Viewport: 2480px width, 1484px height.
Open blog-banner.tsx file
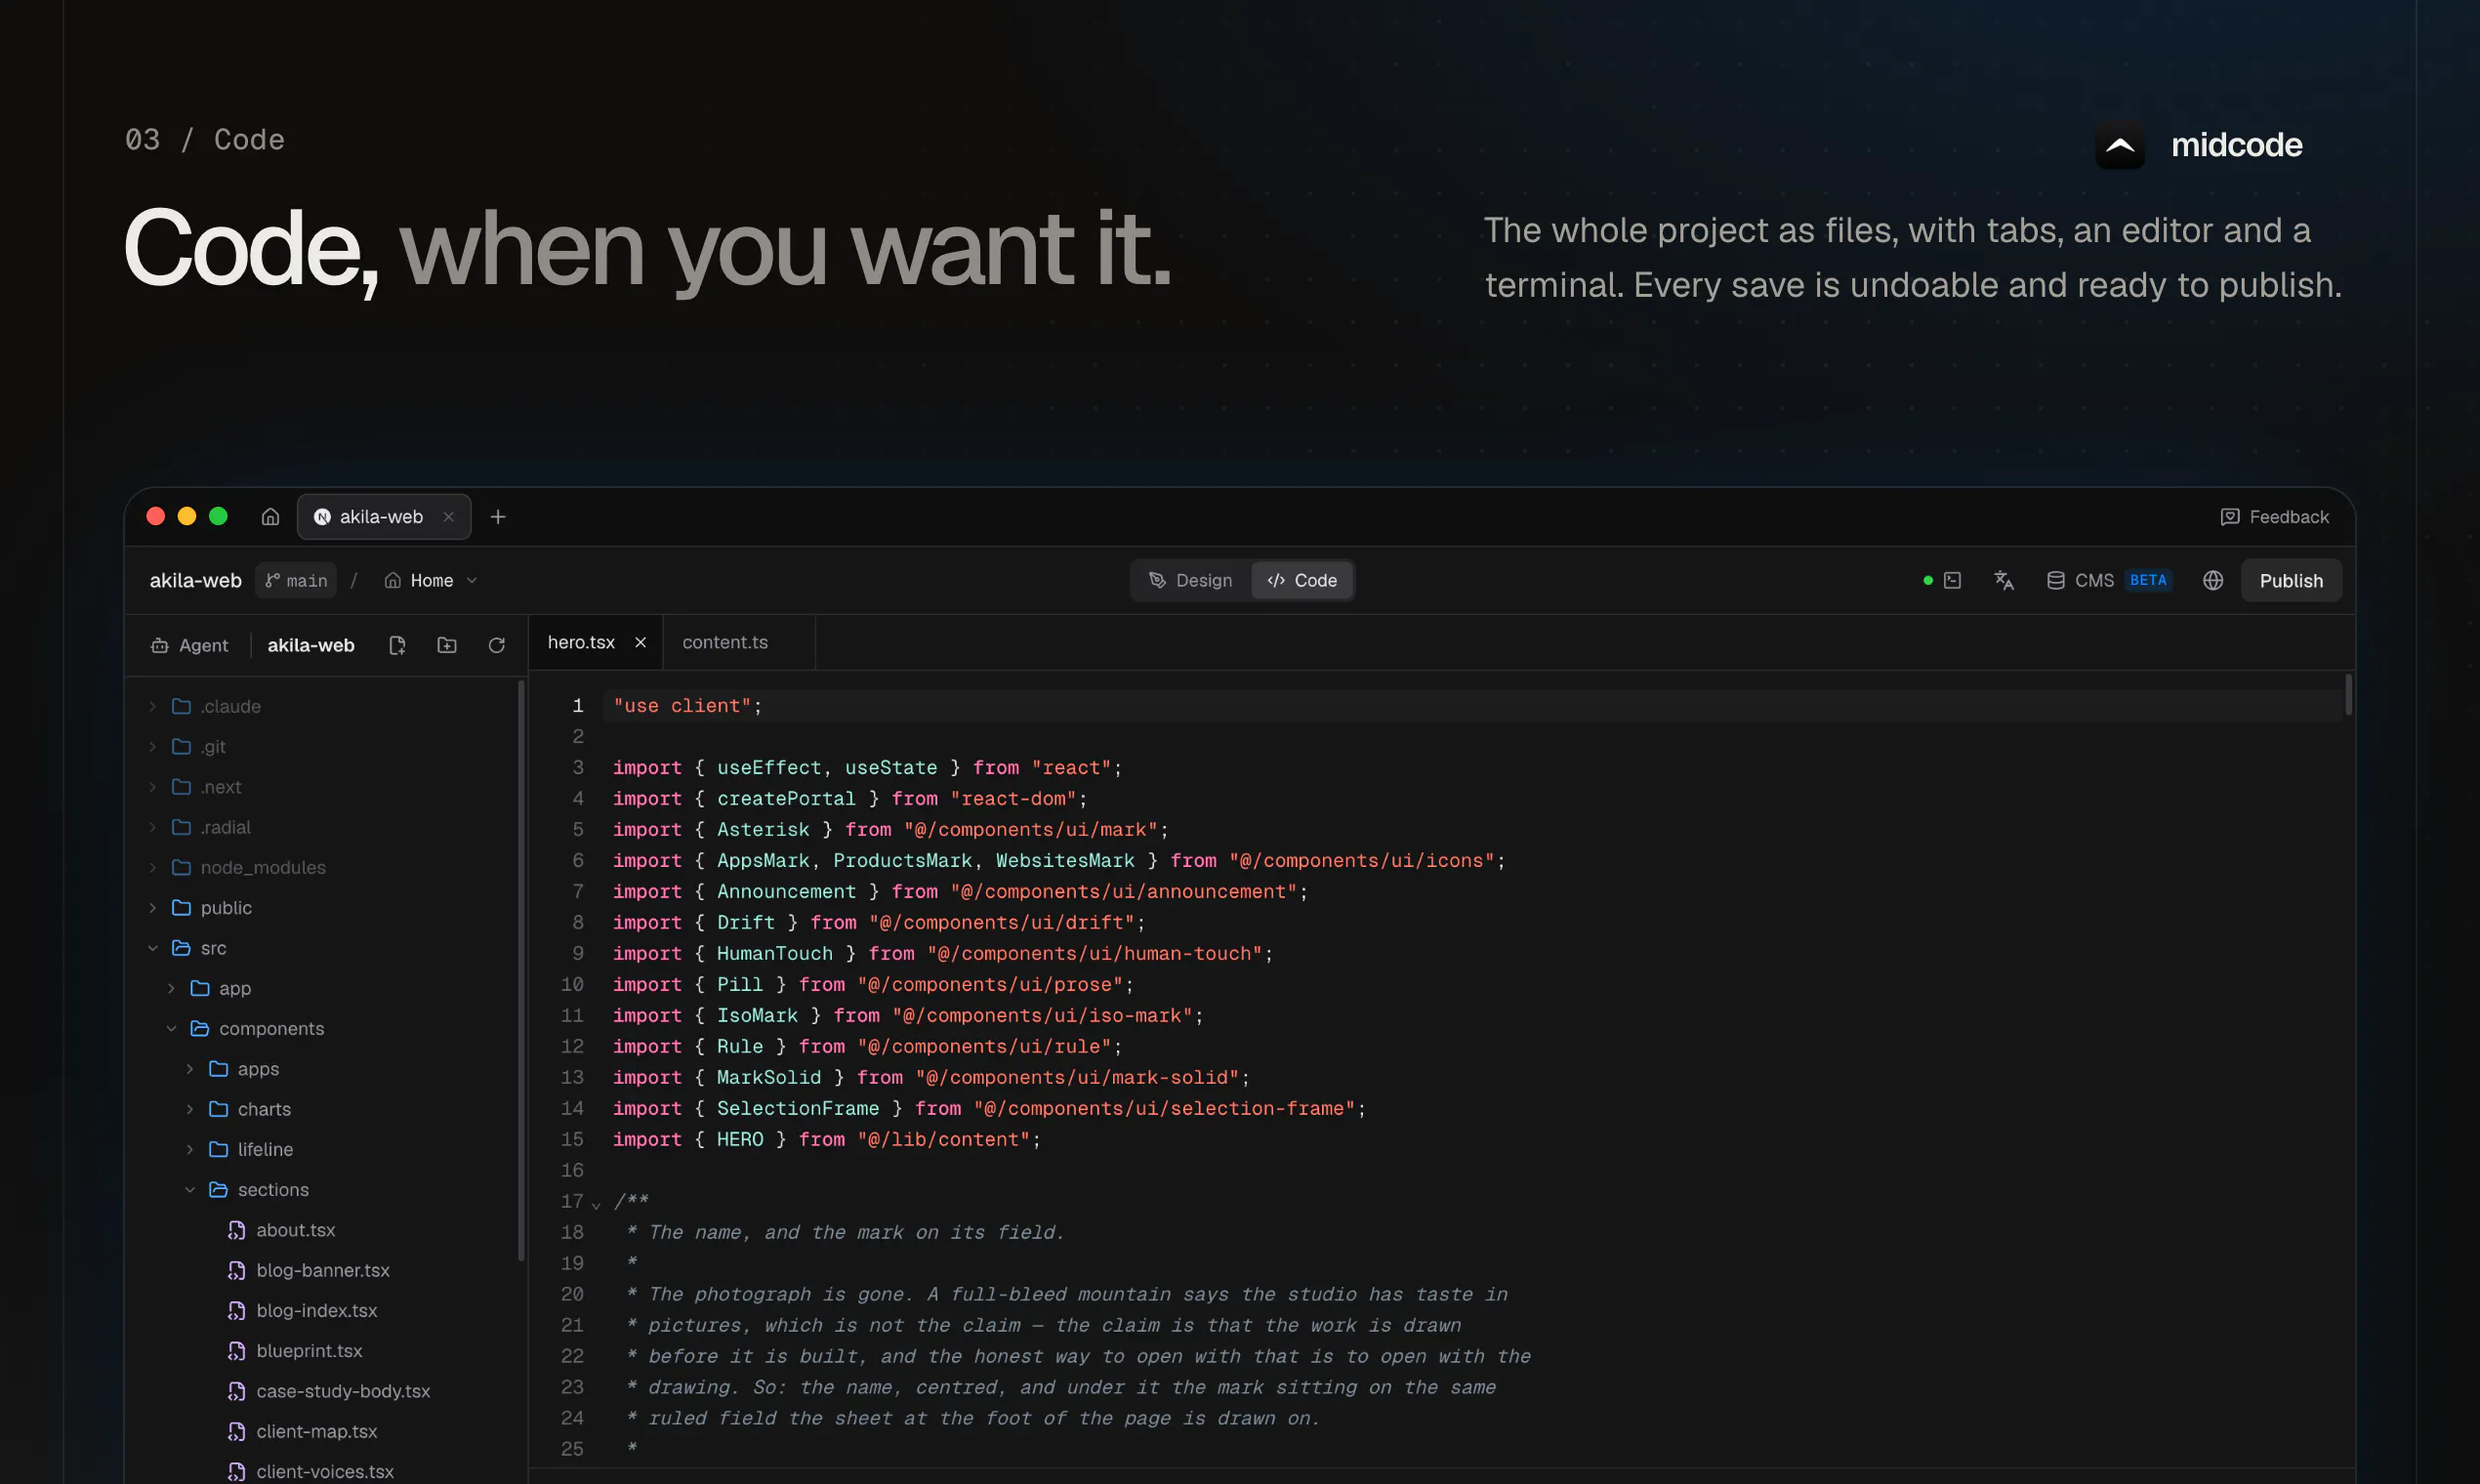[322, 1270]
